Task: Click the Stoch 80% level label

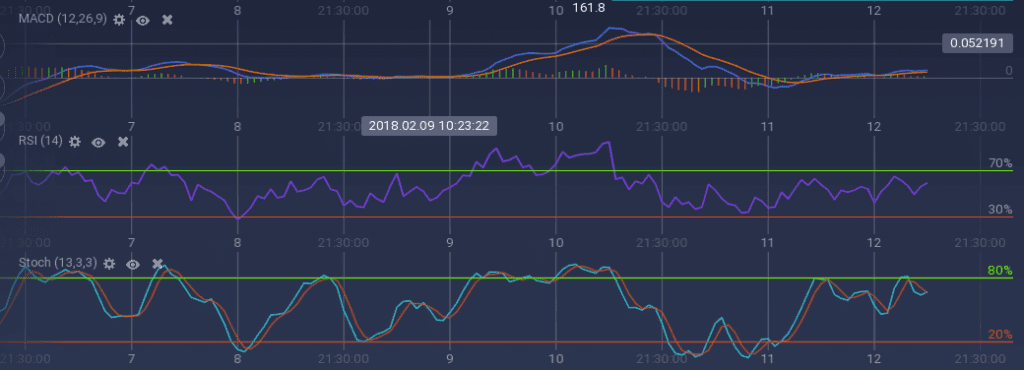Action: pyautogui.click(x=1000, y=270)
